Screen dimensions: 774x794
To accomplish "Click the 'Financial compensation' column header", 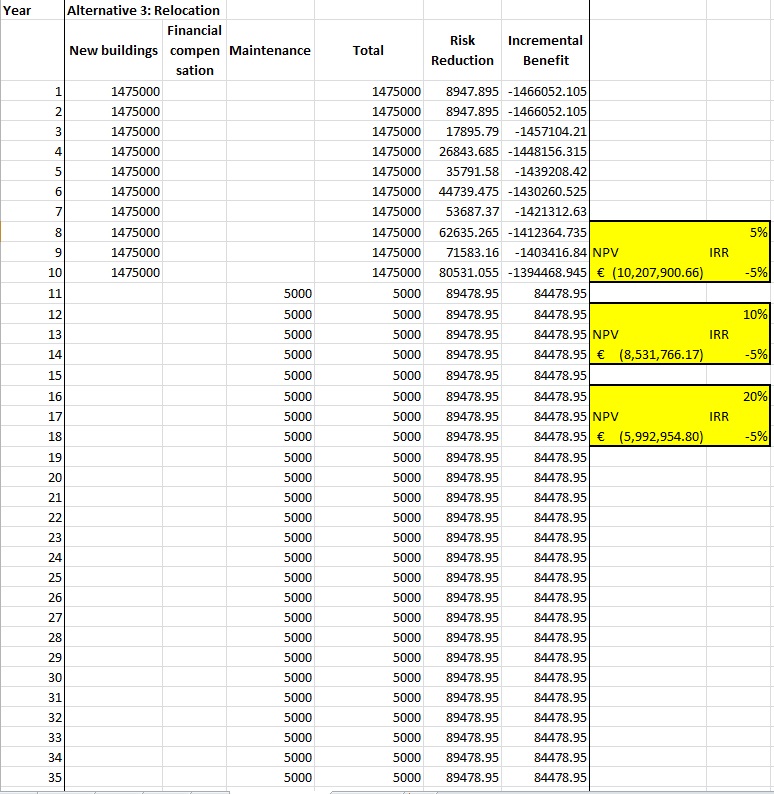I will coord(194,50).
